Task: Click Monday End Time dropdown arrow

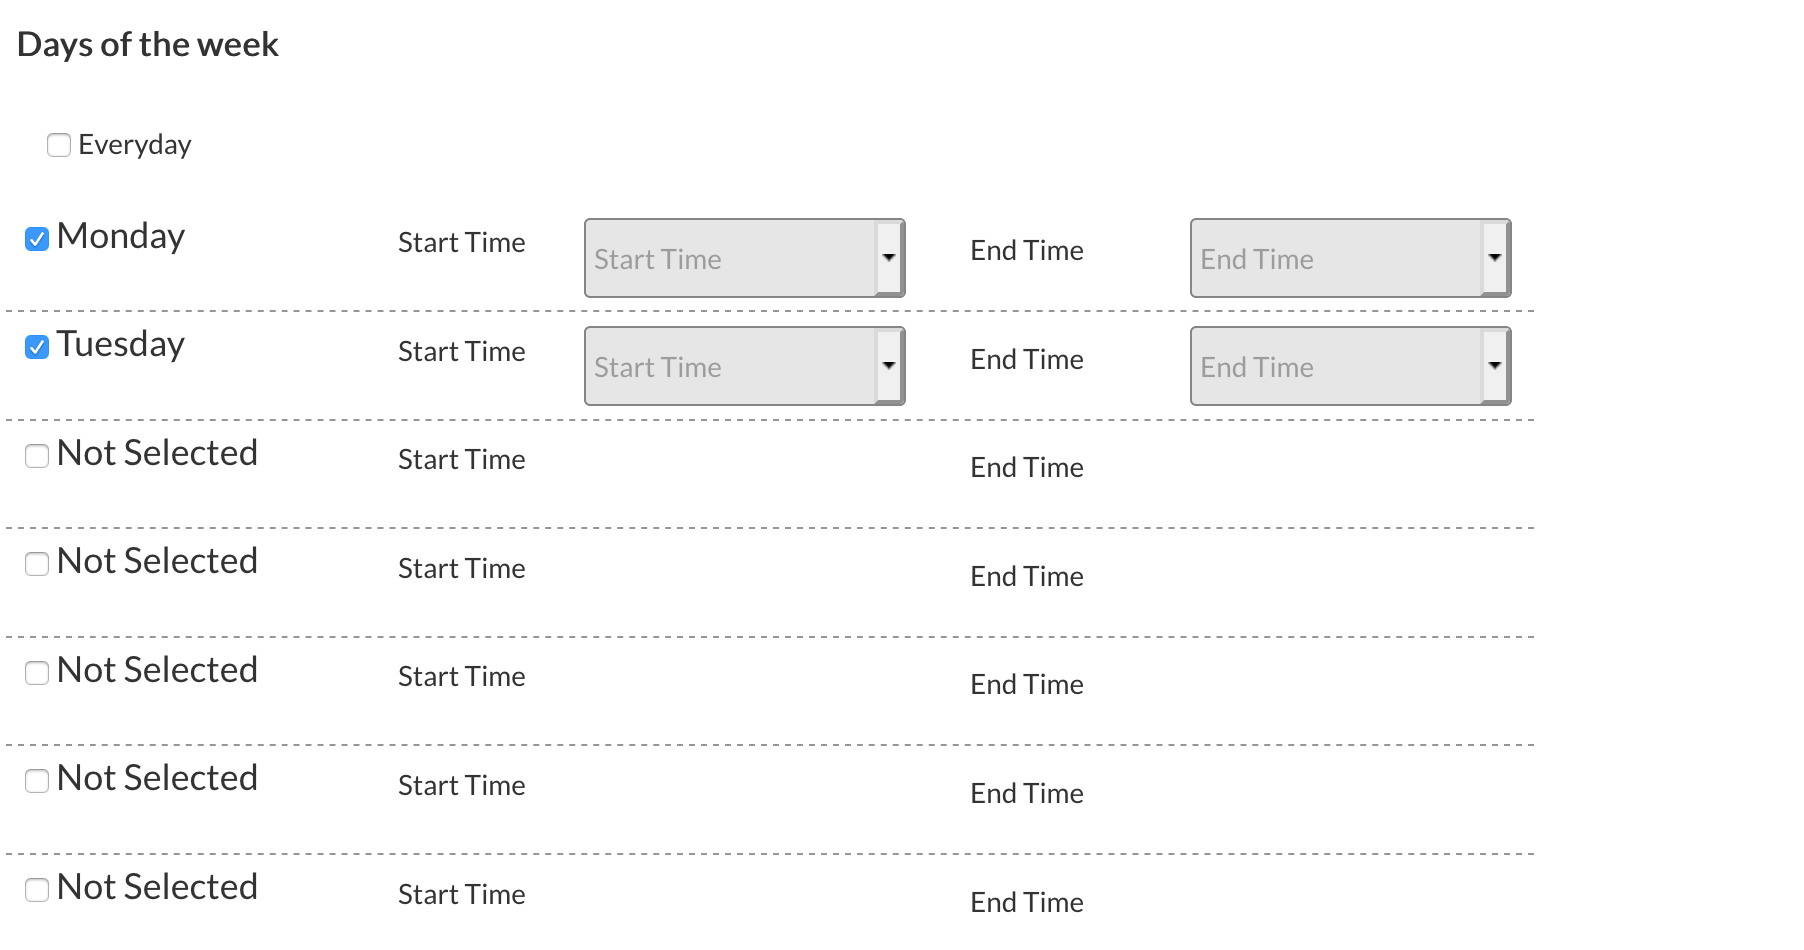Action: pos(1494,258)
